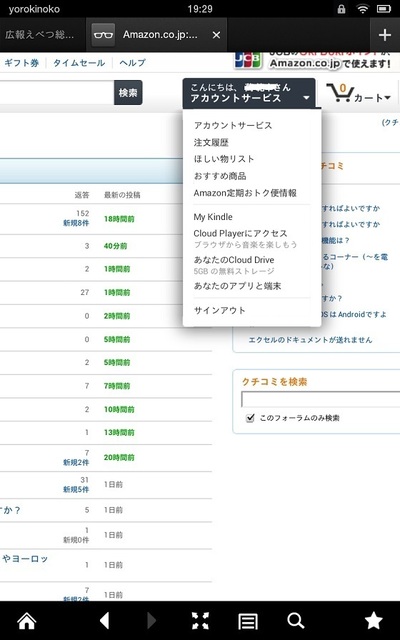Open あなたのCloud Drive menu entry
The height and width of the screenshot is (640, 400).
234,260
